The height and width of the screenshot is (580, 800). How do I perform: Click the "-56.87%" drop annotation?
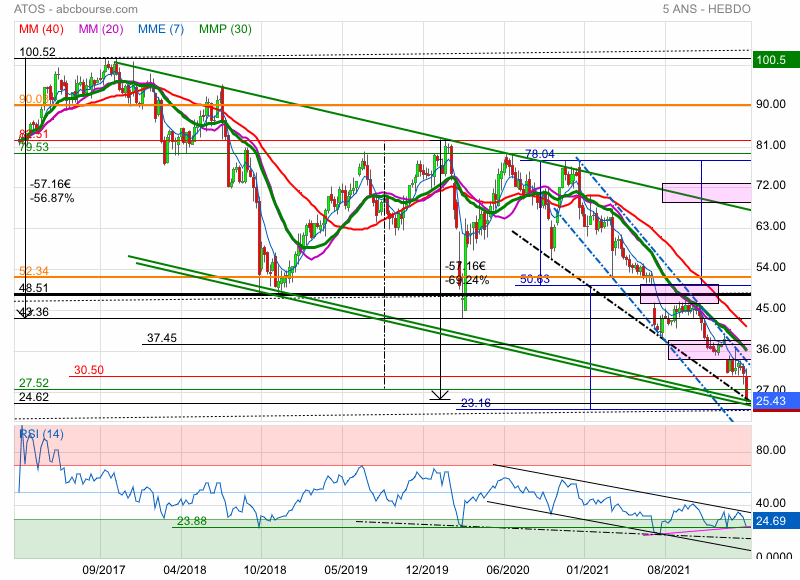pyautogui.click(x=52, y=198)
